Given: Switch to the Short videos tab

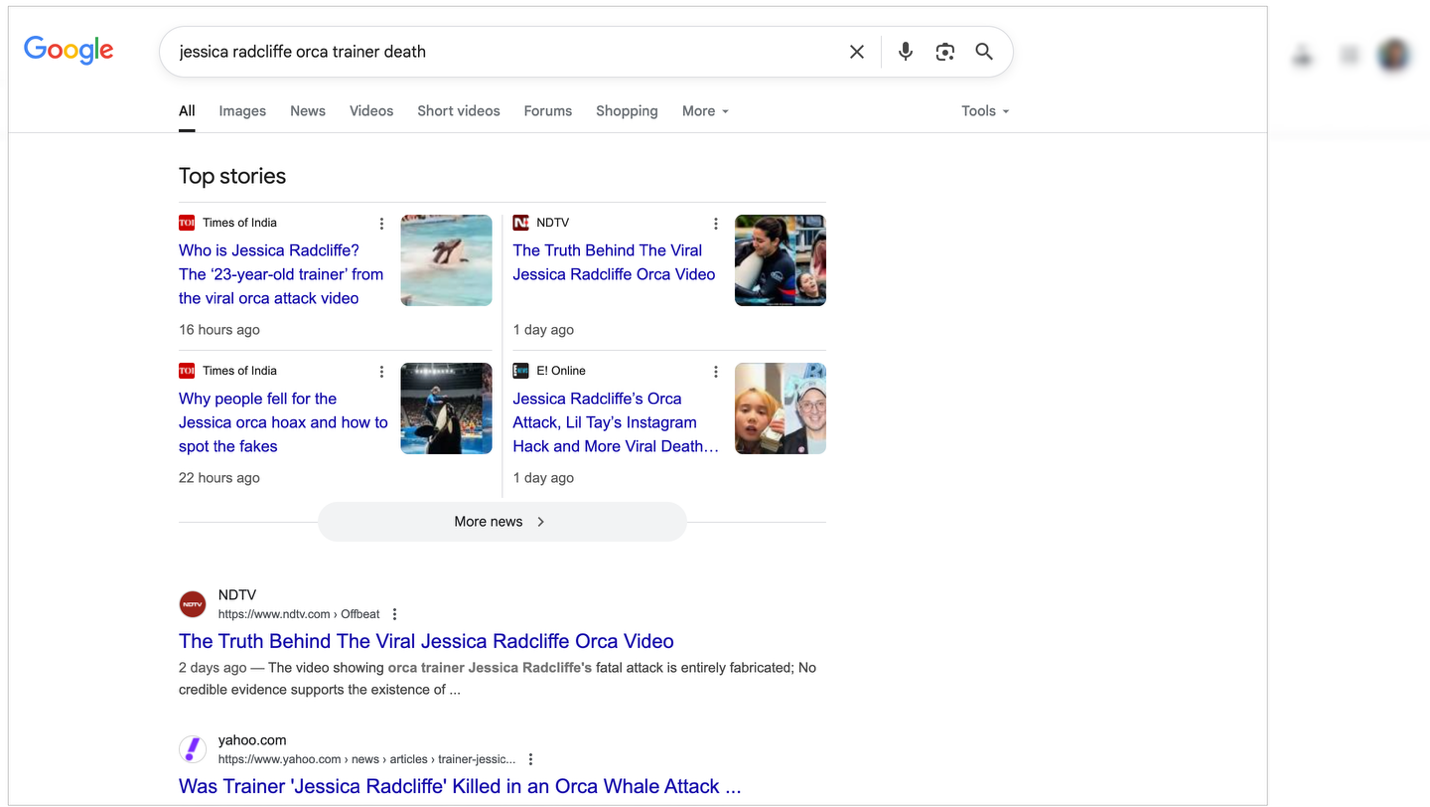Looking at the screenshot, I should click(459, 111).
